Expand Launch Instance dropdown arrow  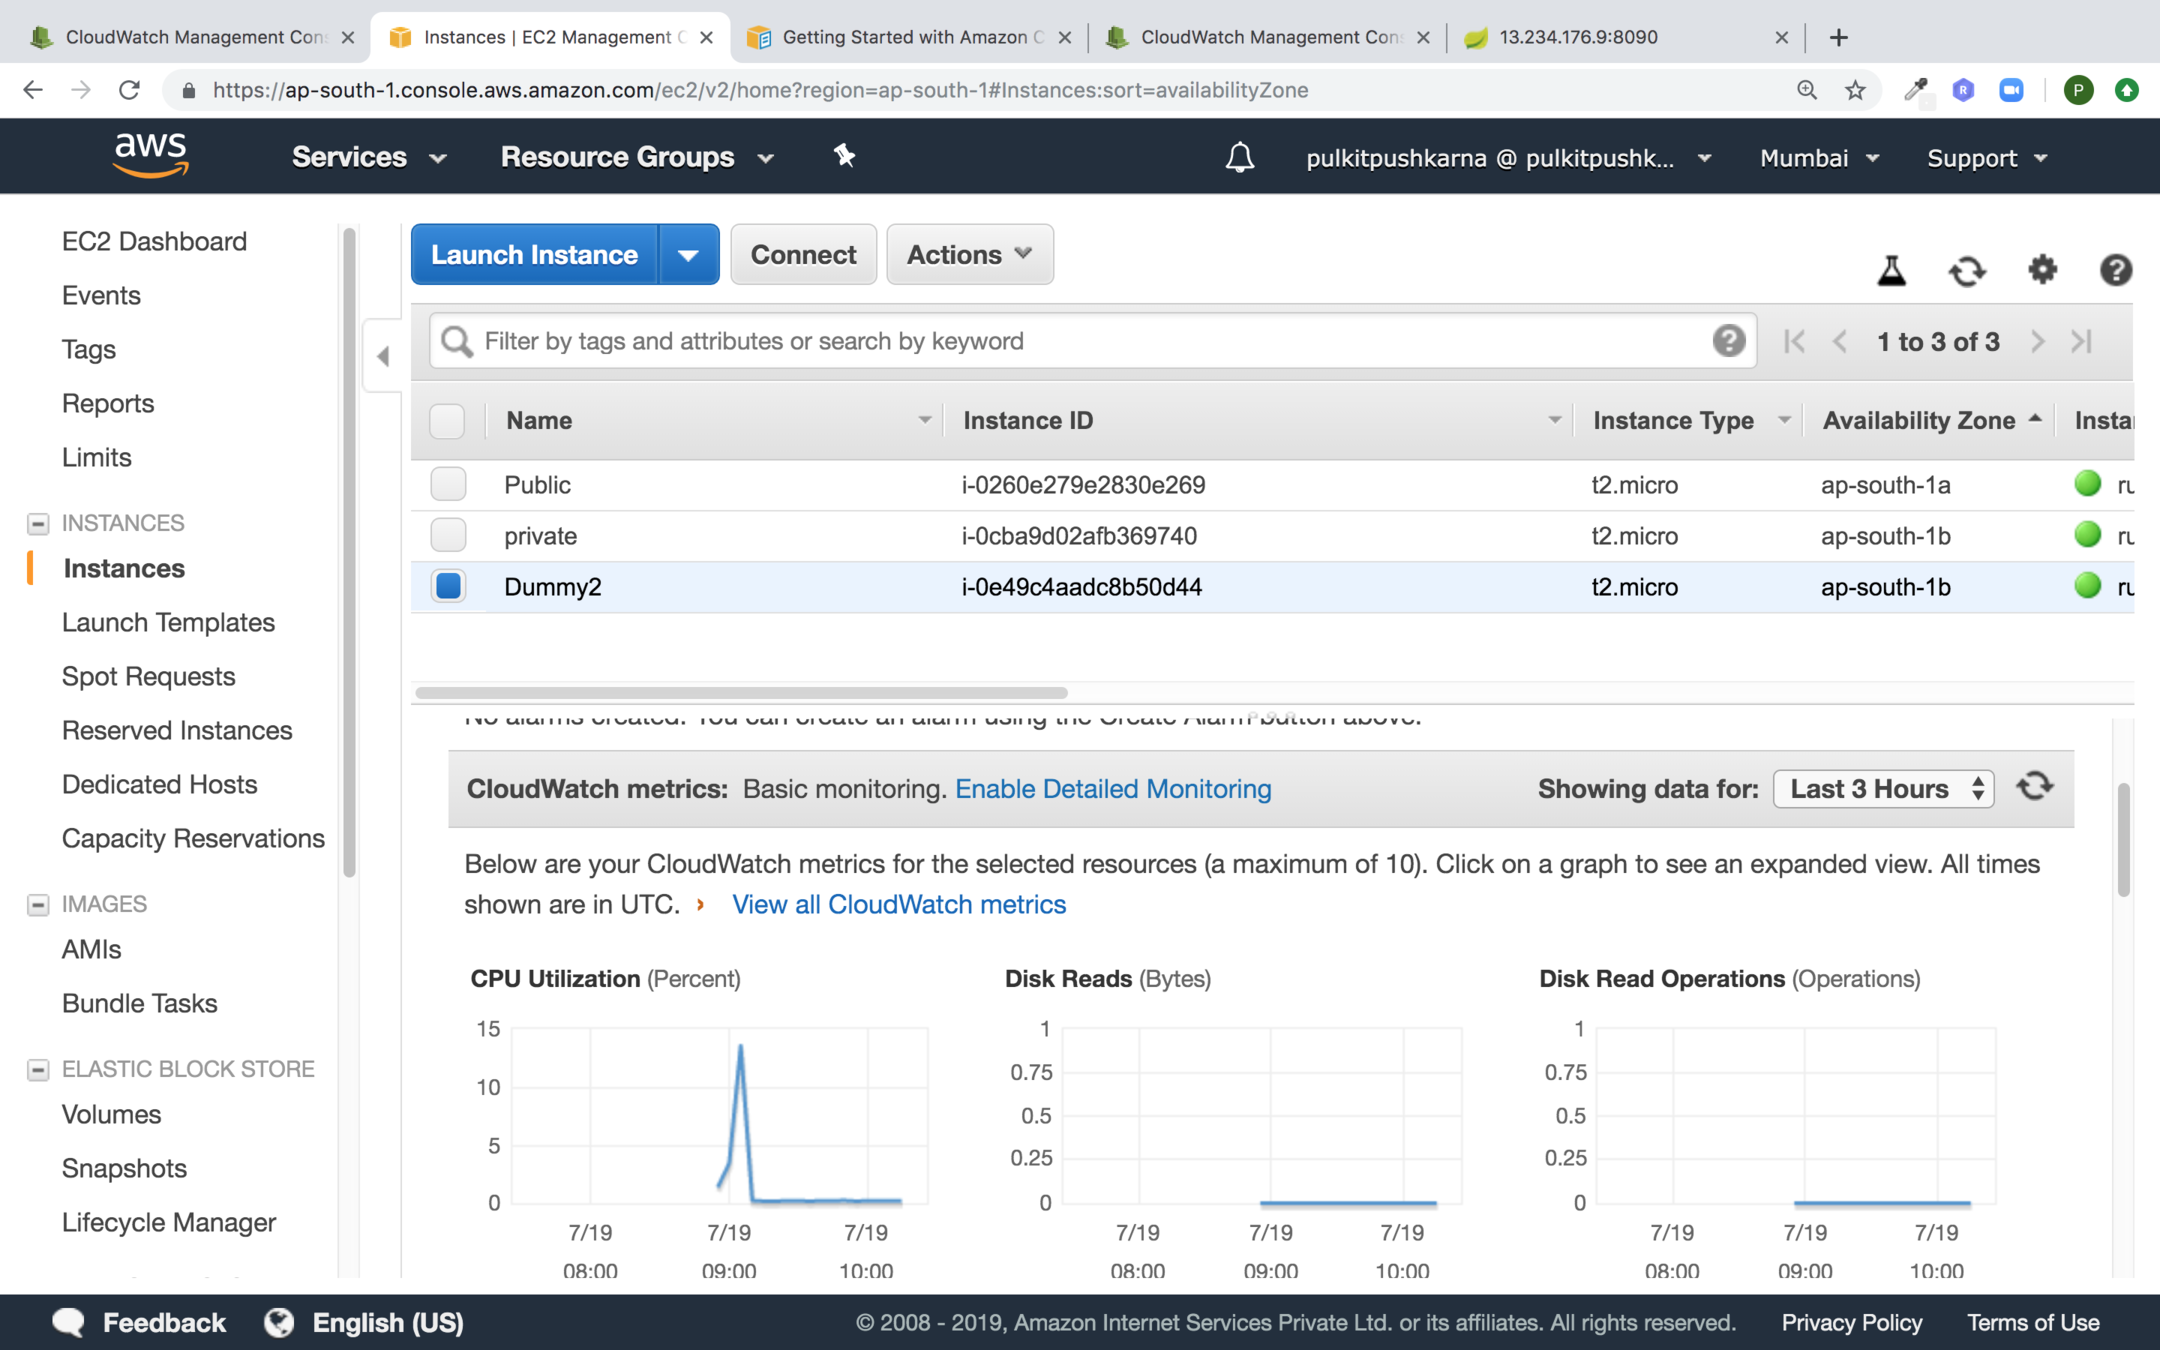[x=688, y=255]
